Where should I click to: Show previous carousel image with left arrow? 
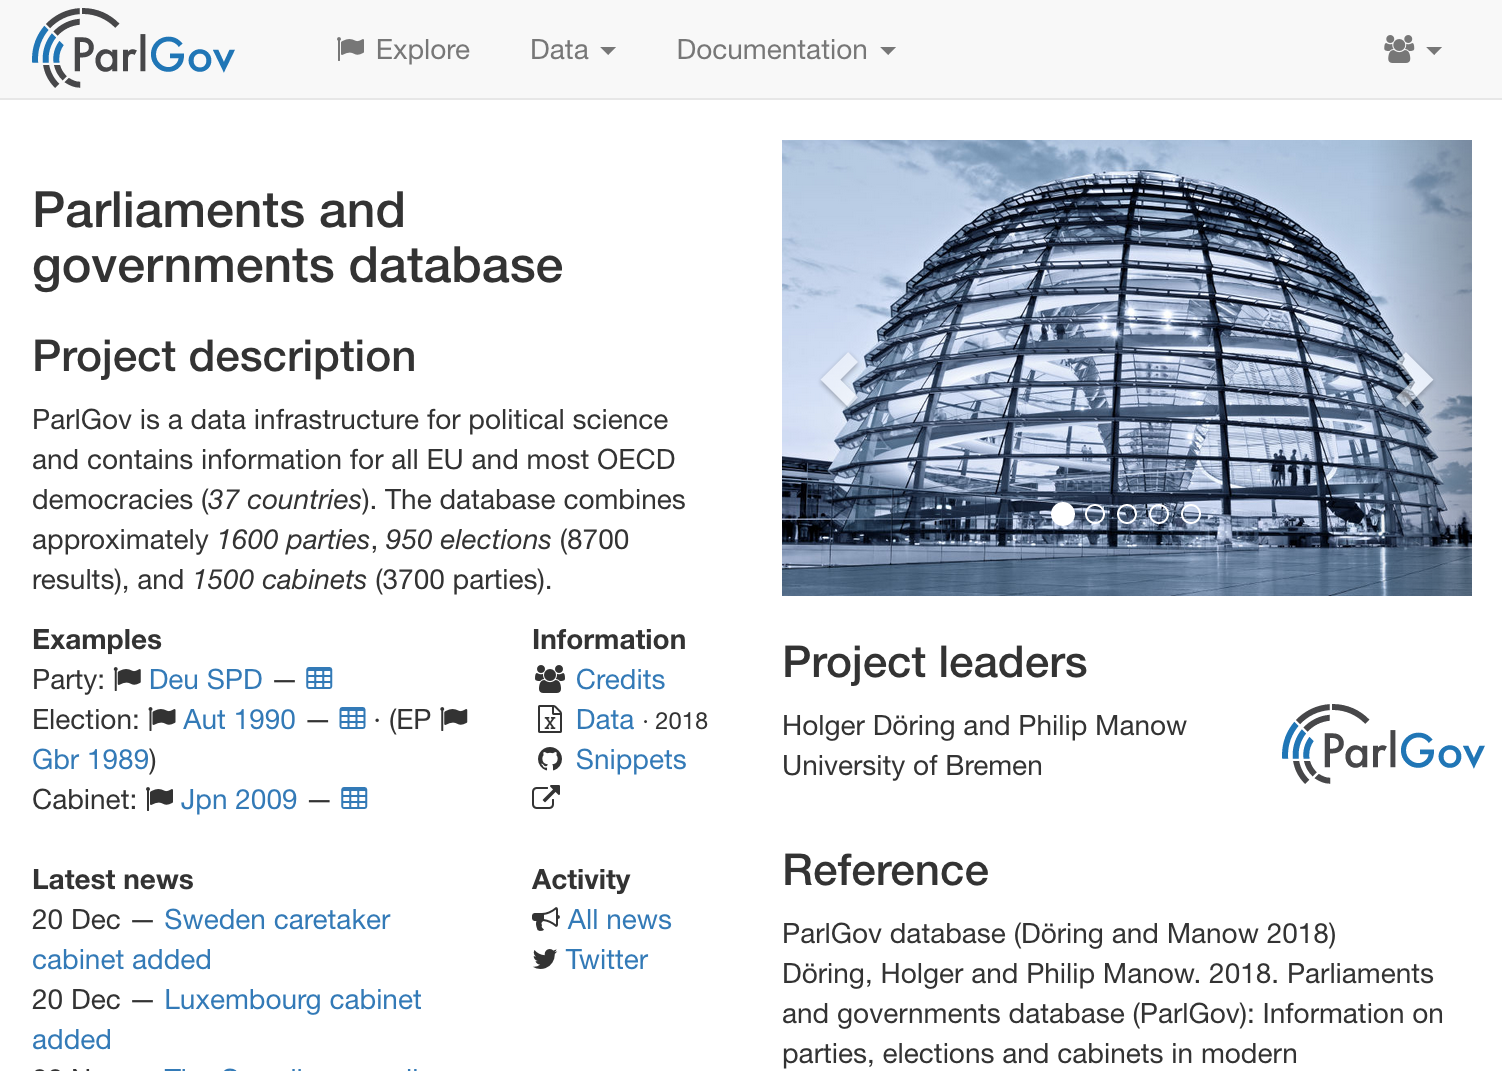pos(839,379)
